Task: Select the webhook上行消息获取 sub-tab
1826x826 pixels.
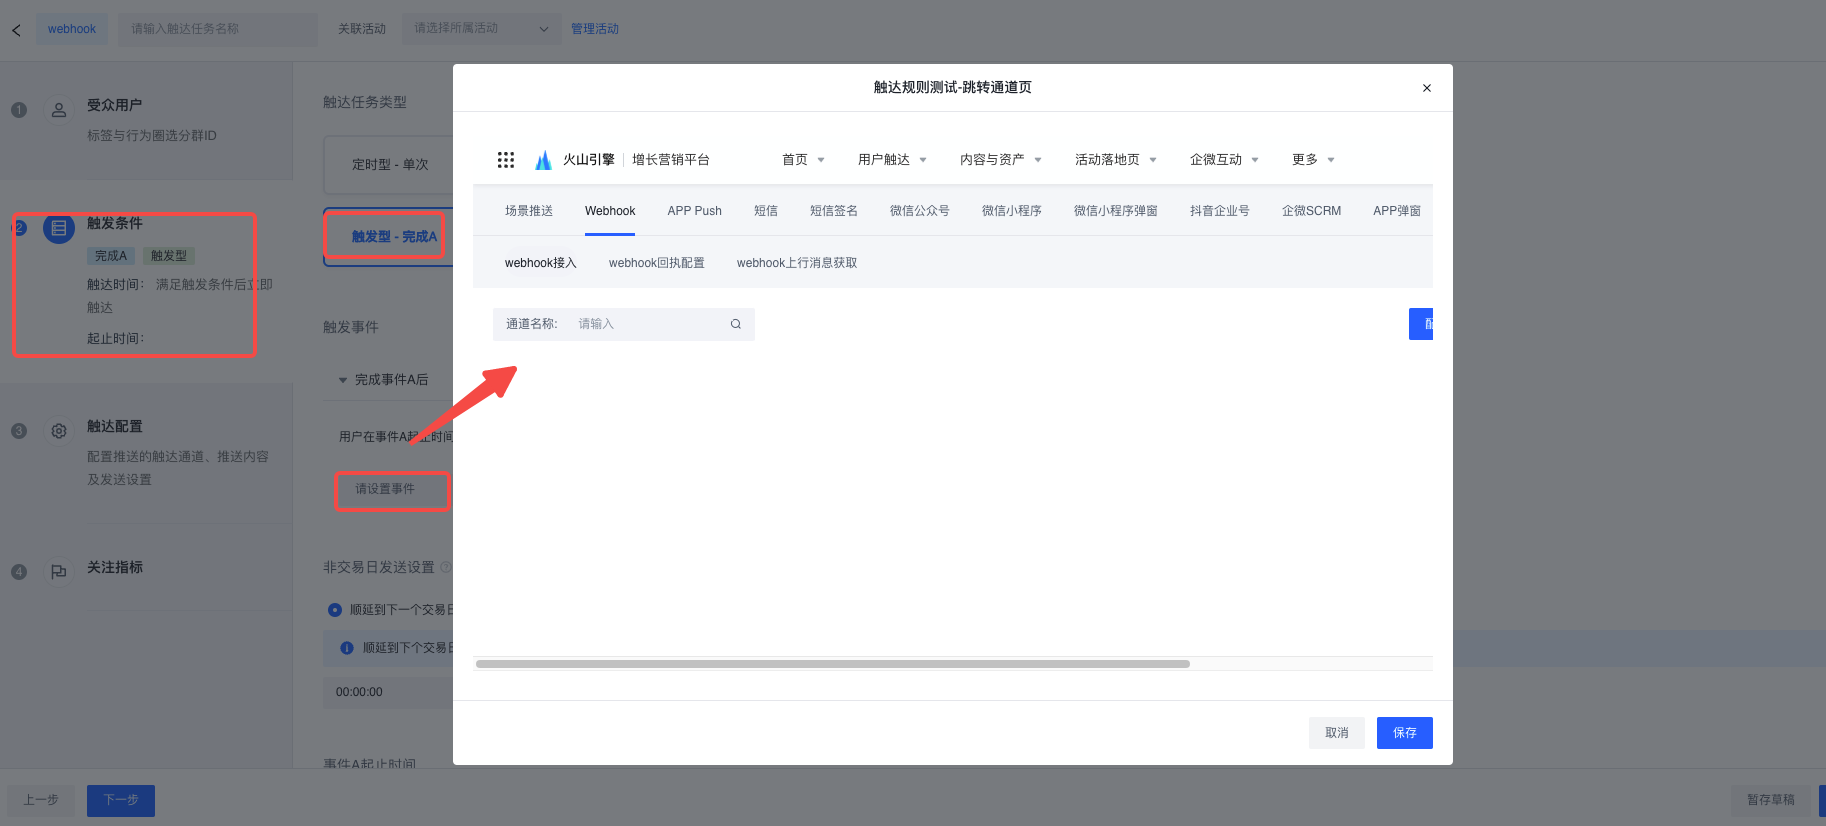Action: [x=797, y=263]
